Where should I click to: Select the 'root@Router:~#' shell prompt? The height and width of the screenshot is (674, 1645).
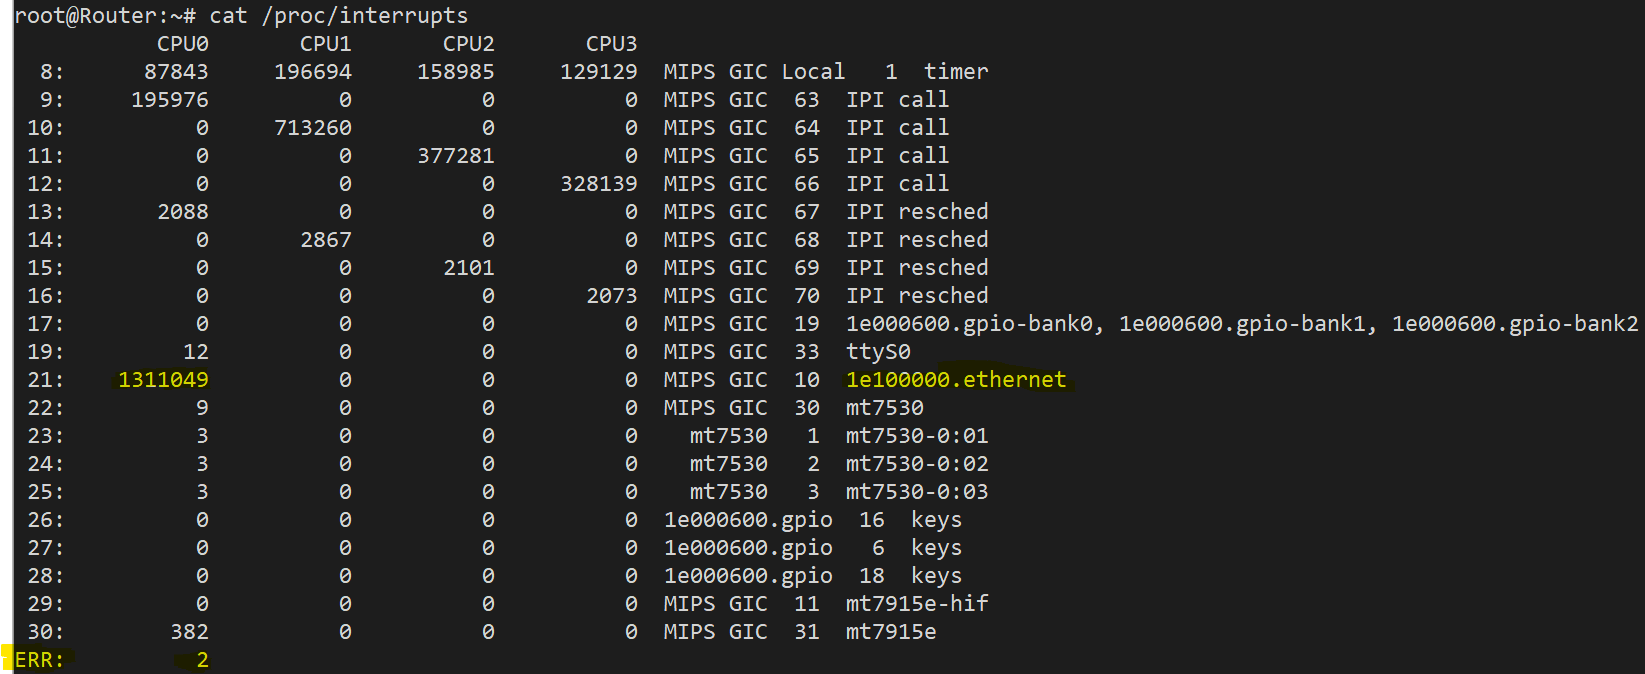105,16
